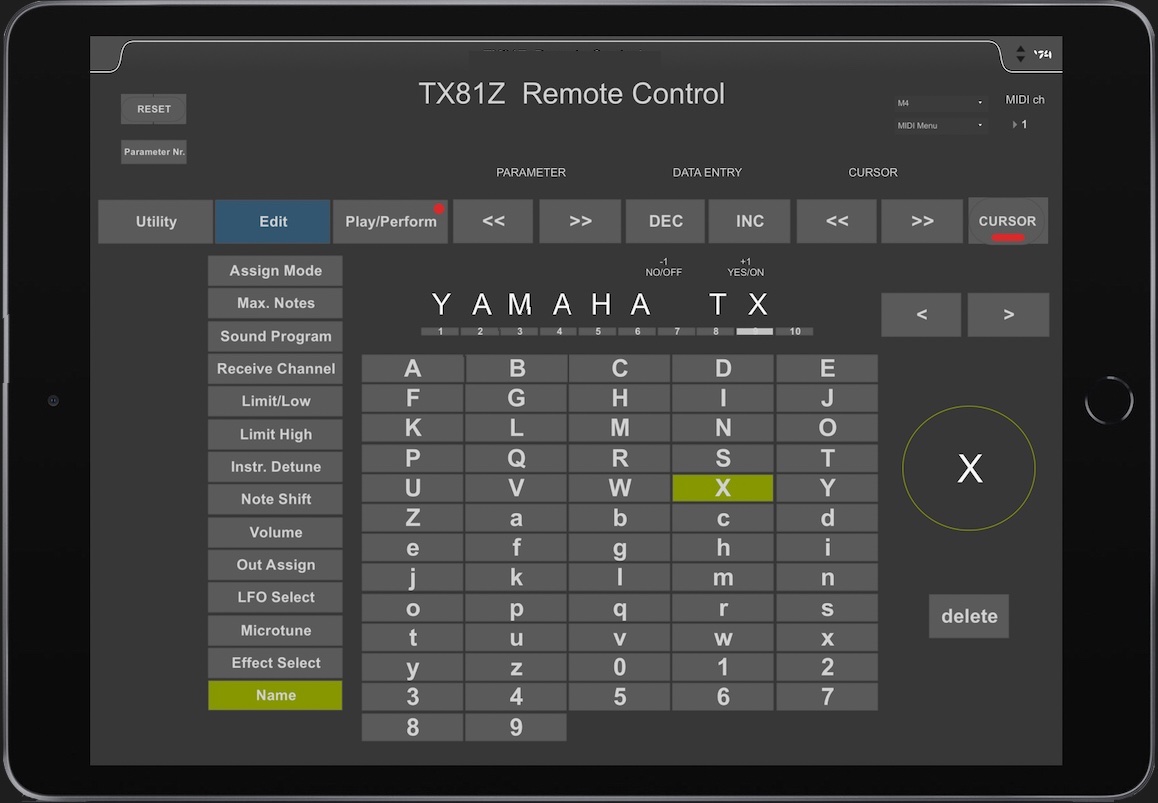Tap the large circular X character display
The image size is (1158, 803).
(969, 468)
